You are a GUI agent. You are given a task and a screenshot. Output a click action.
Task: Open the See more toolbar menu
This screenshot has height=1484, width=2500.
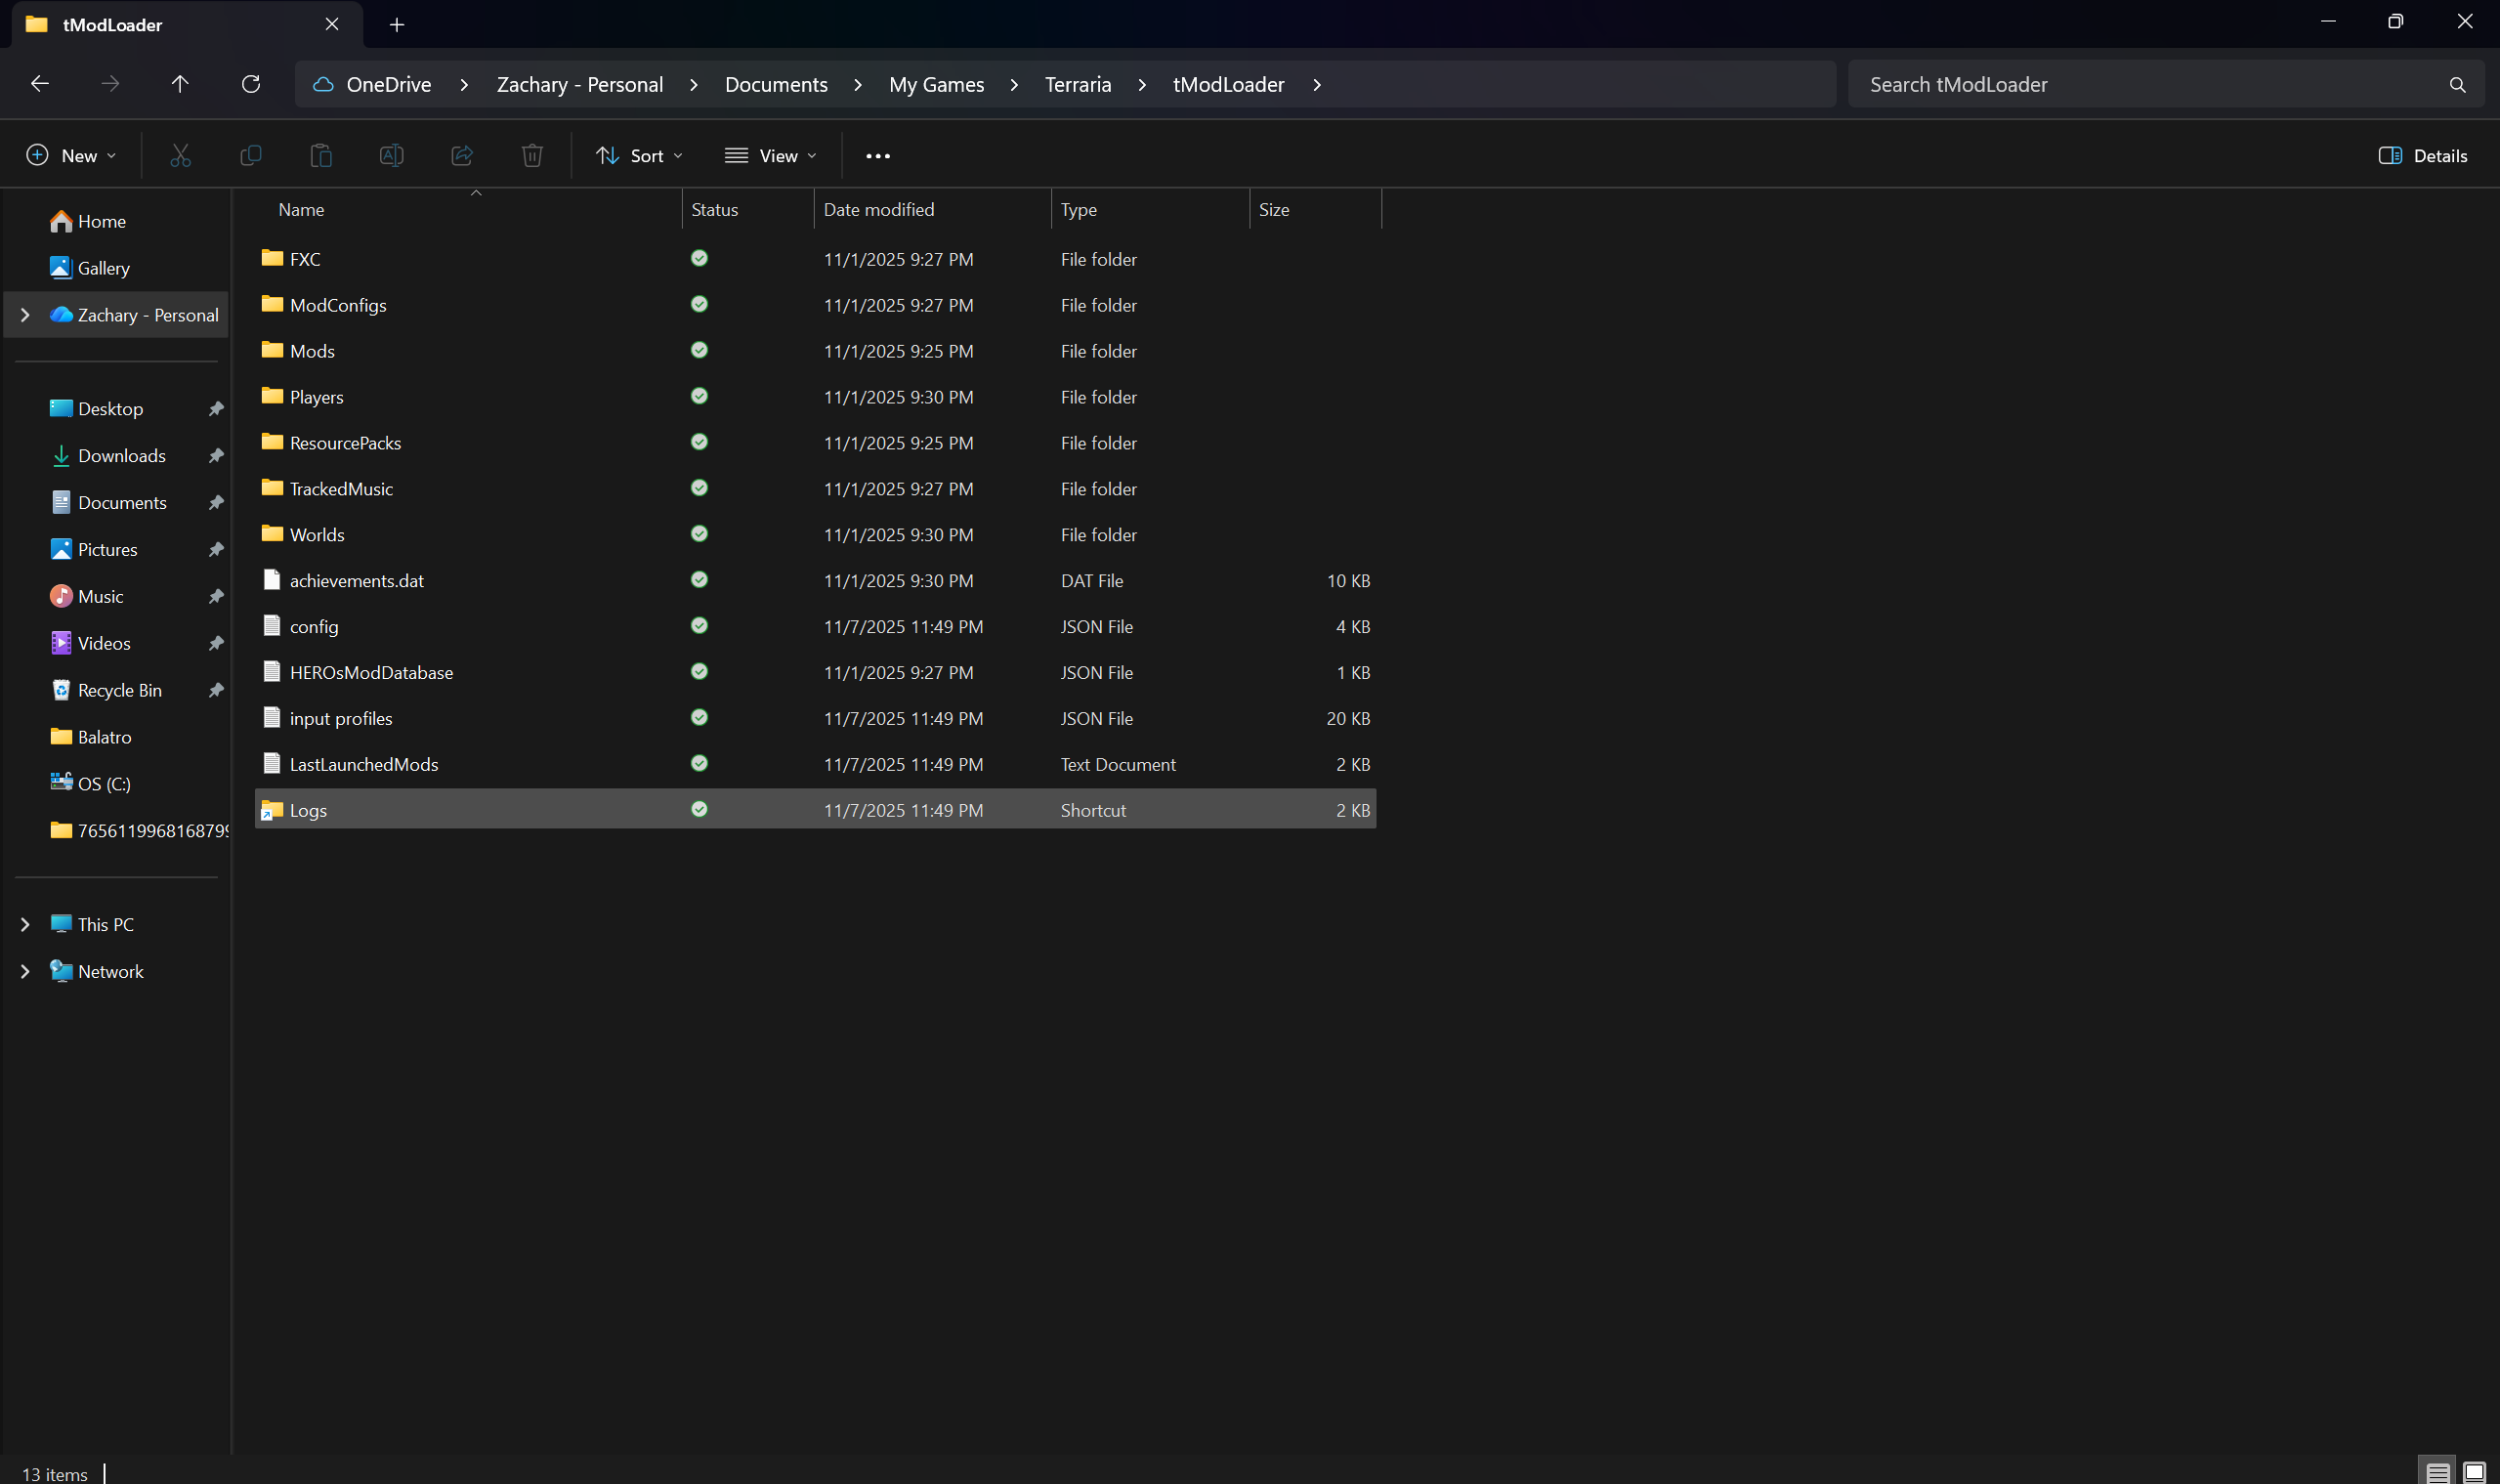[877, 155]
